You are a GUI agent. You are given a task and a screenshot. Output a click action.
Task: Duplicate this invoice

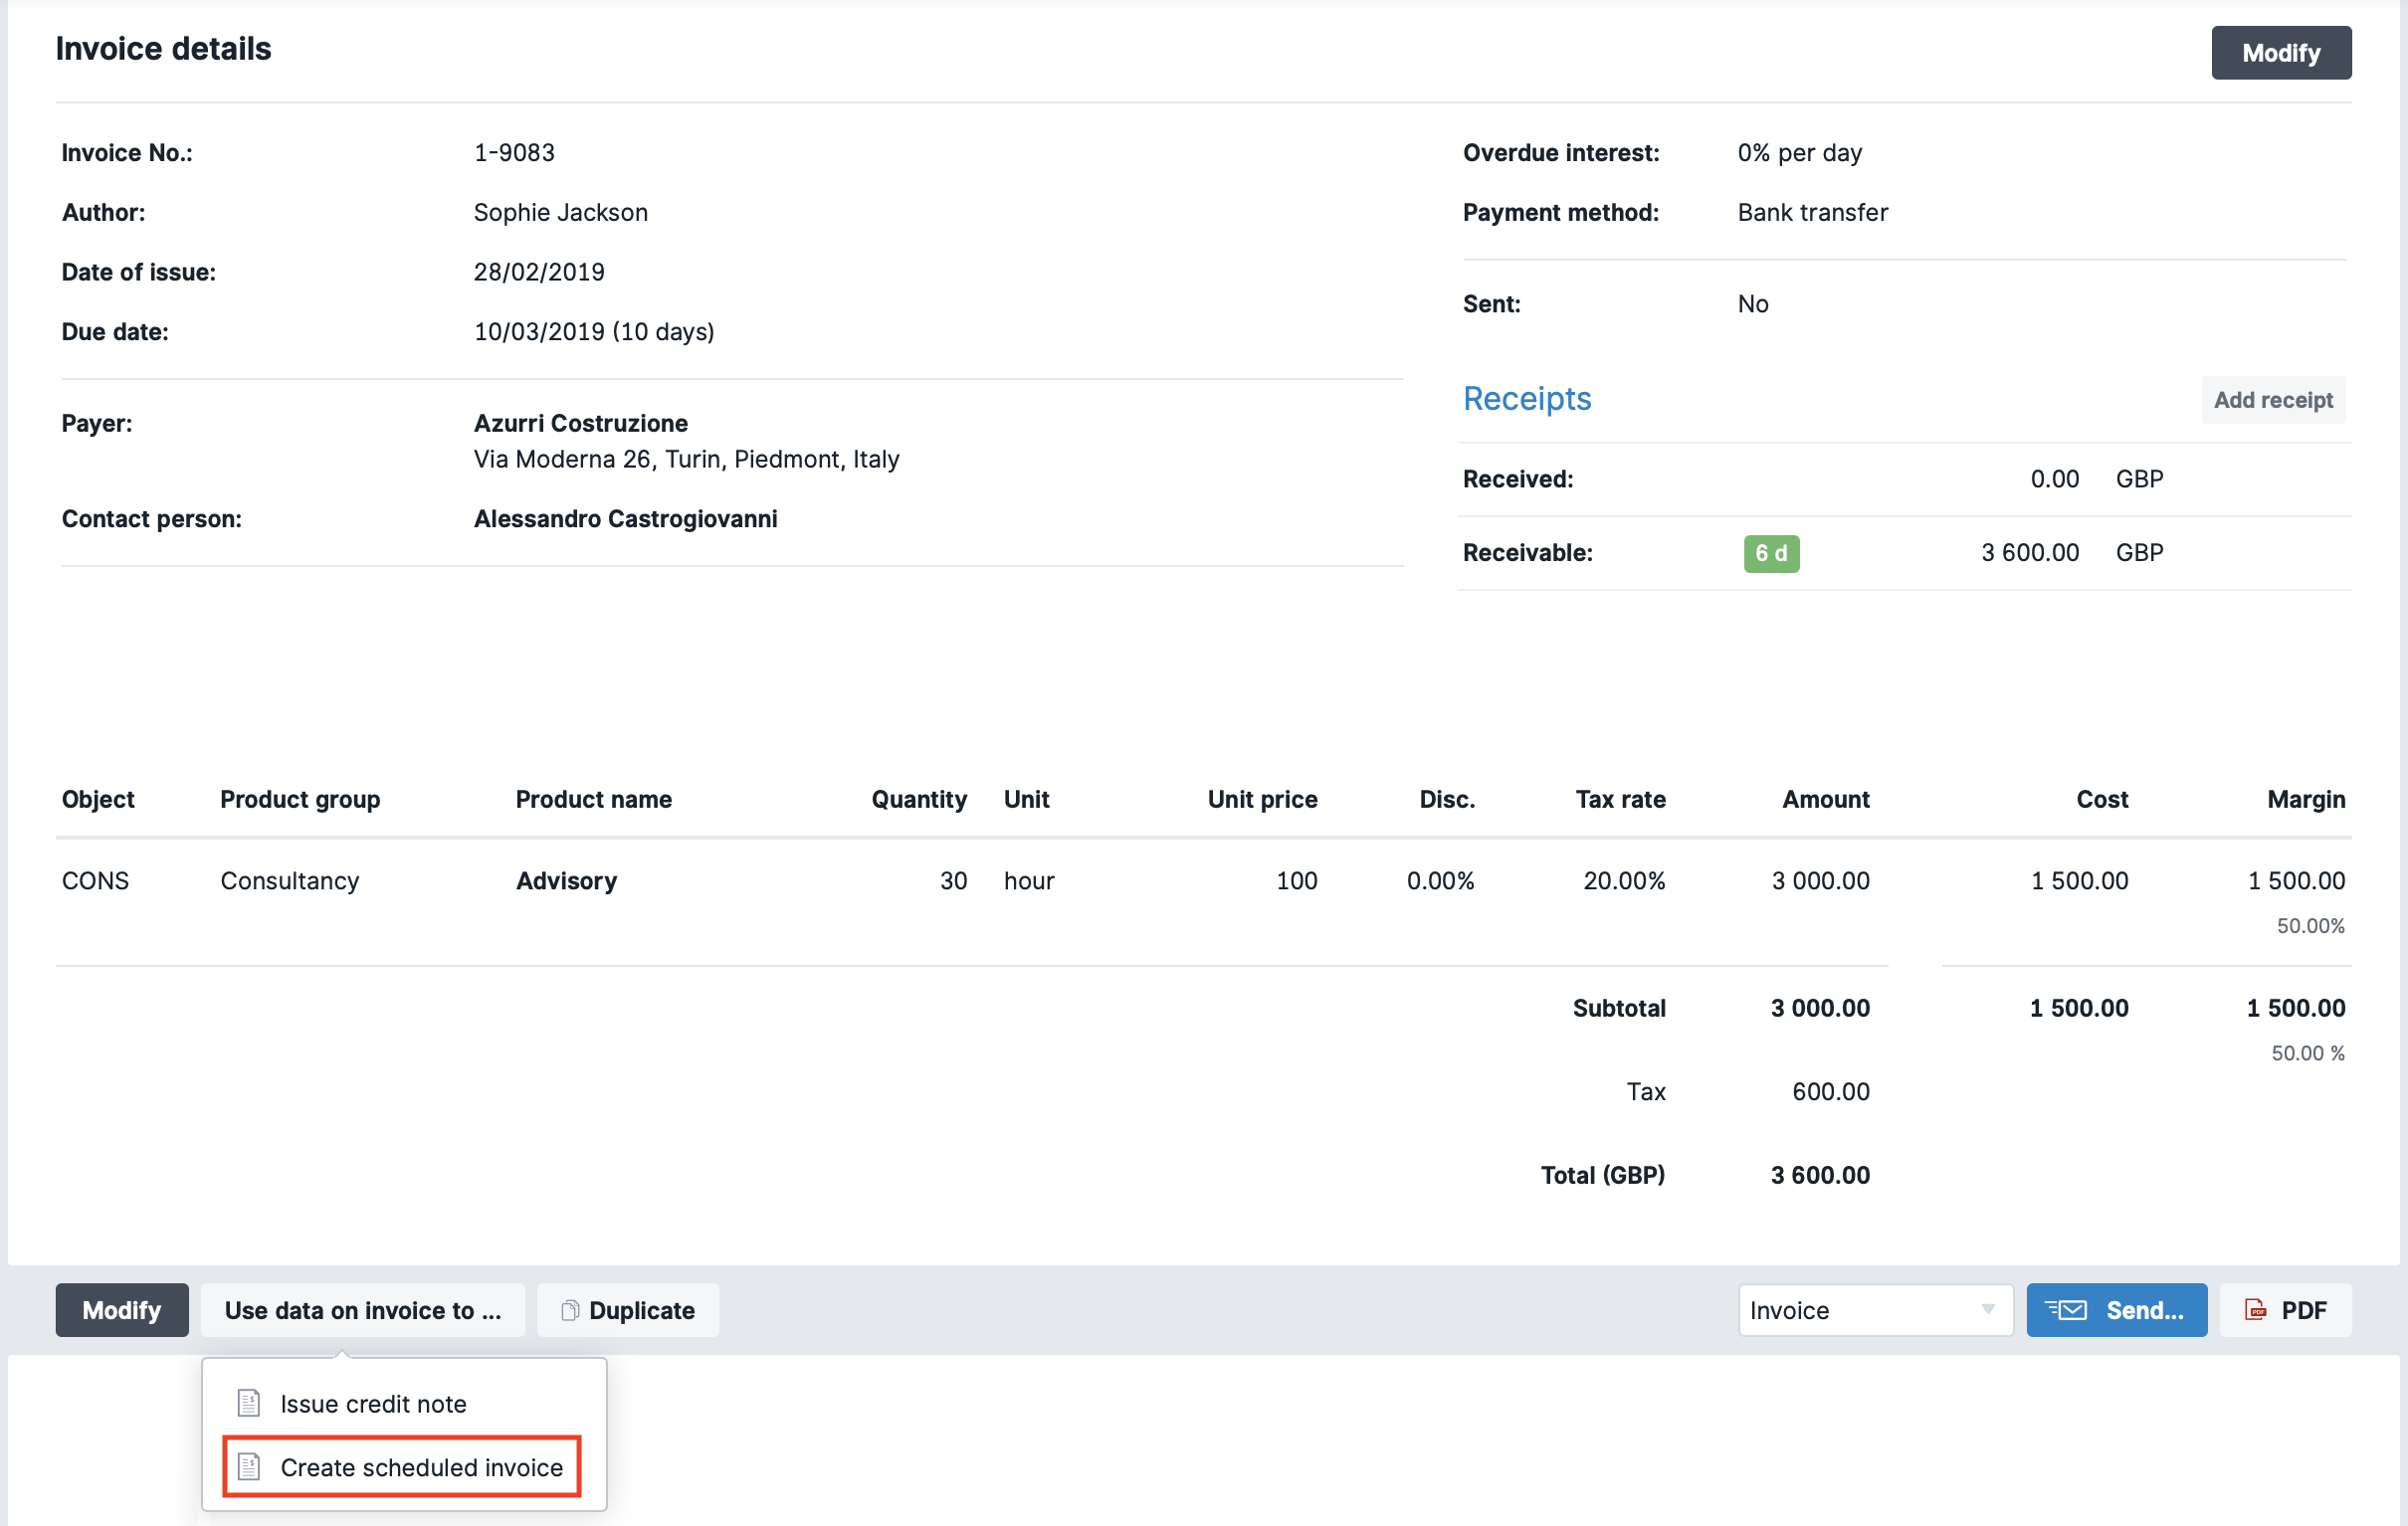point(628,1310)
